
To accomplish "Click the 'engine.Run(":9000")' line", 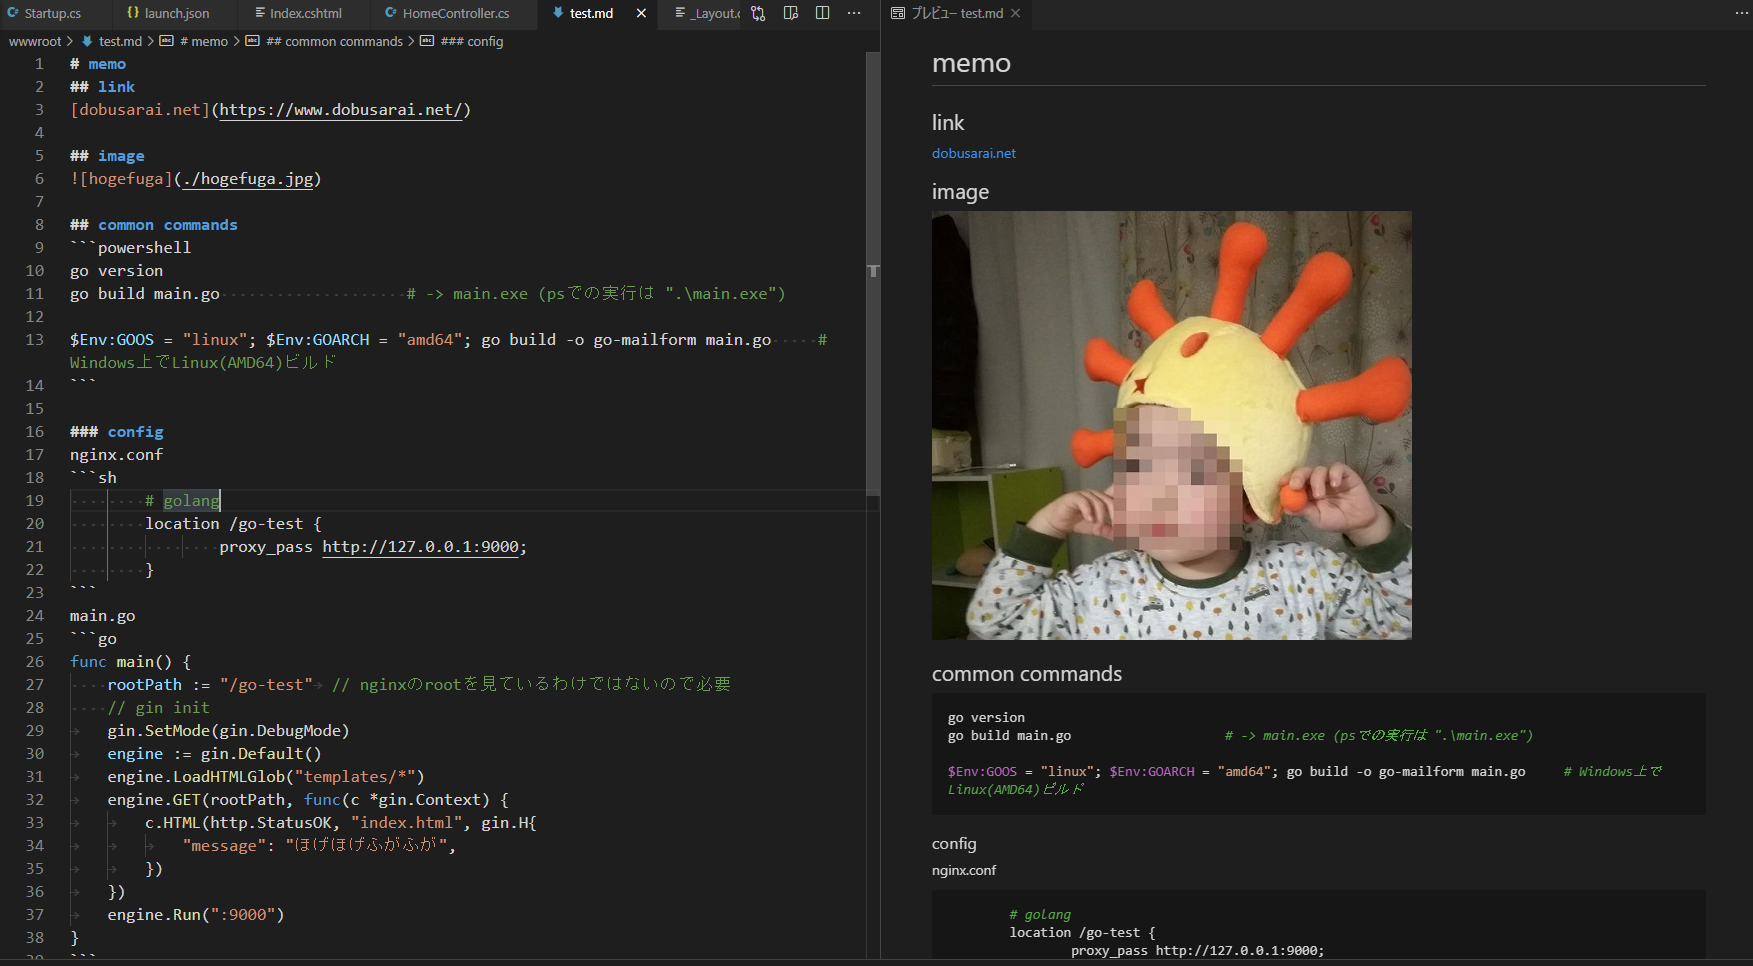I will click(x=196, y=915).
